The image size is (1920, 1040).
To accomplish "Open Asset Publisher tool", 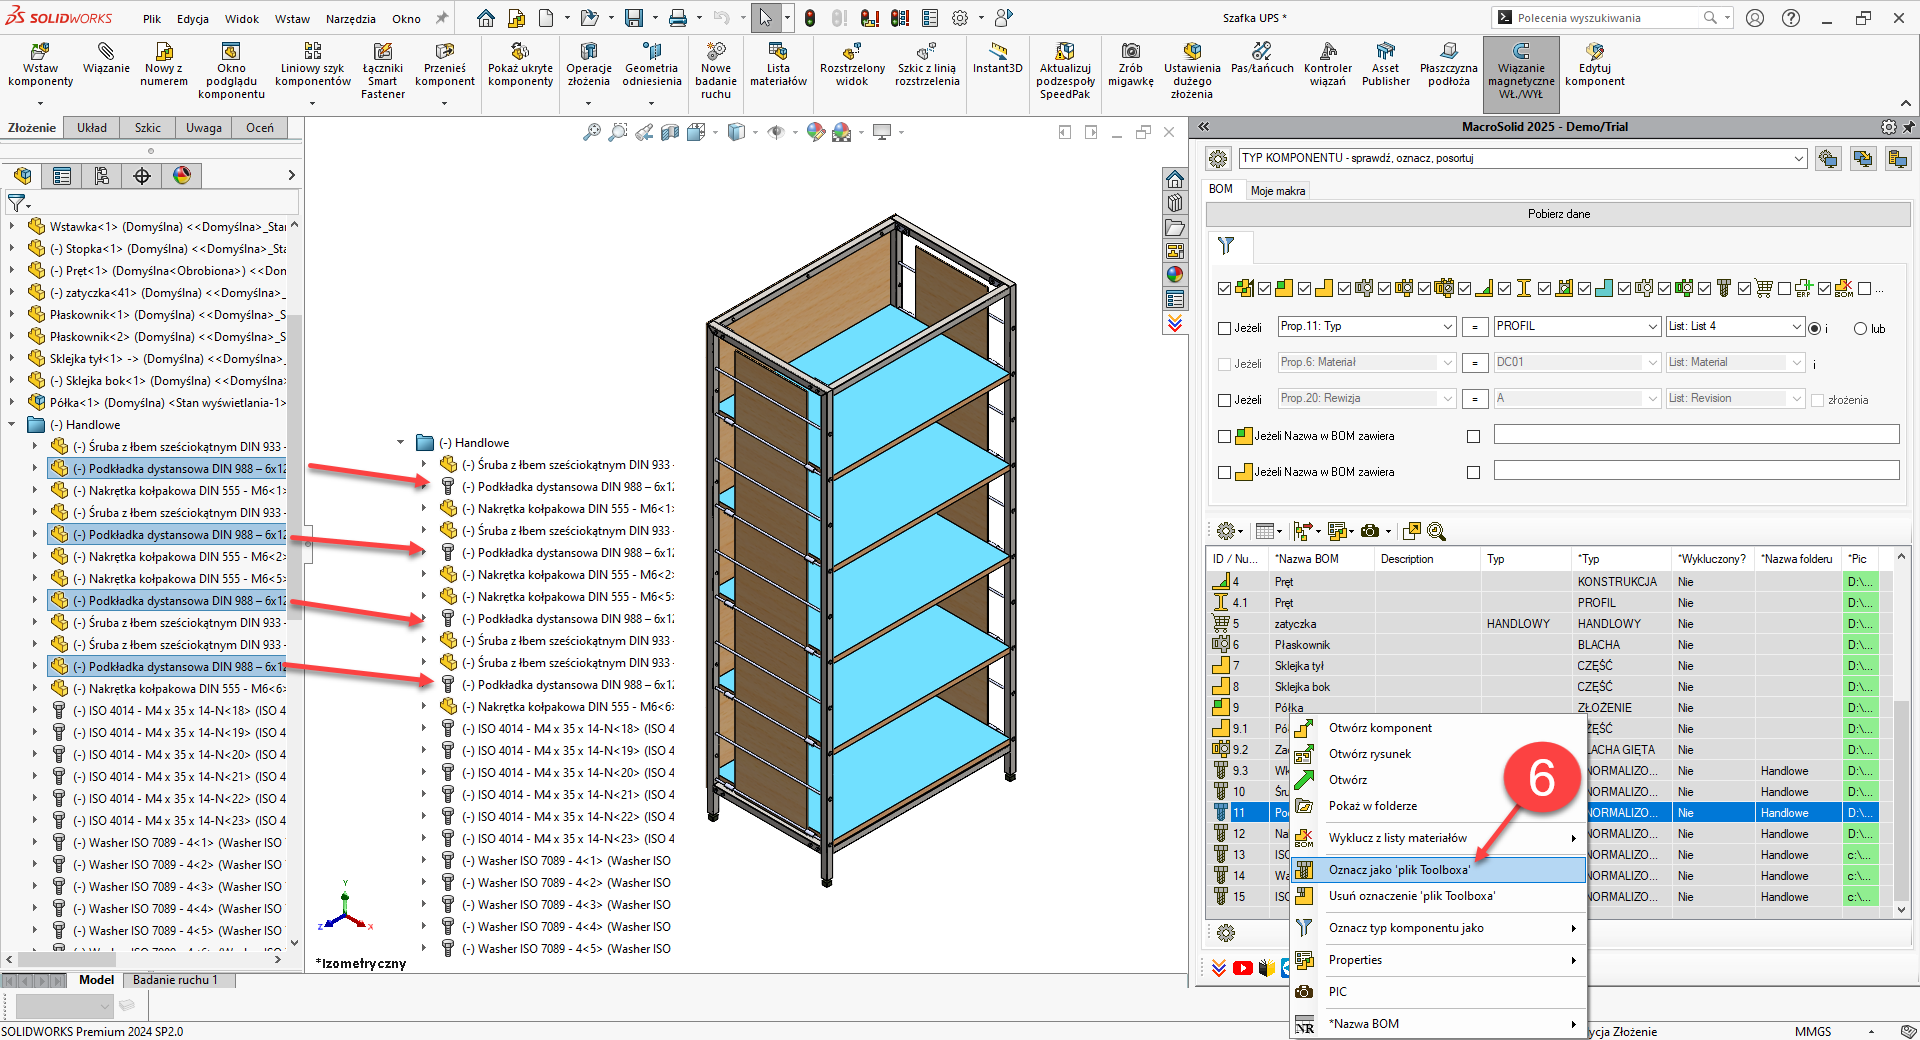I will tap(1385, 66).
